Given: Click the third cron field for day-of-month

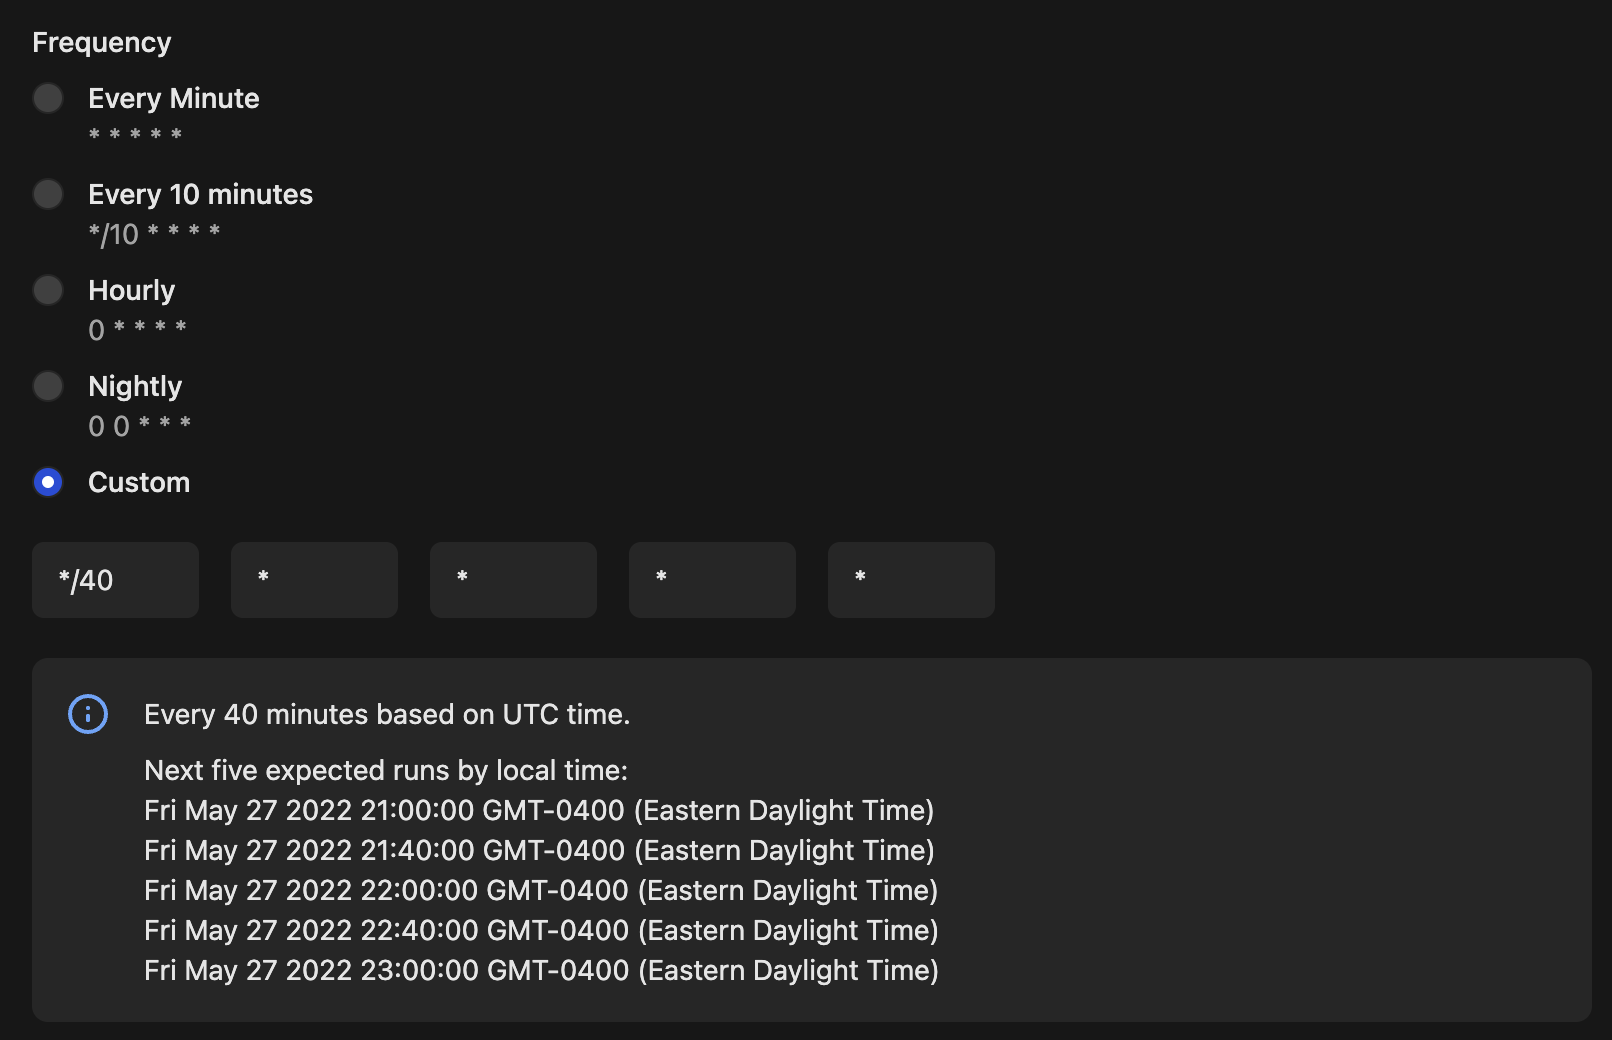Looking at the screenshot, I should (513, 580).
